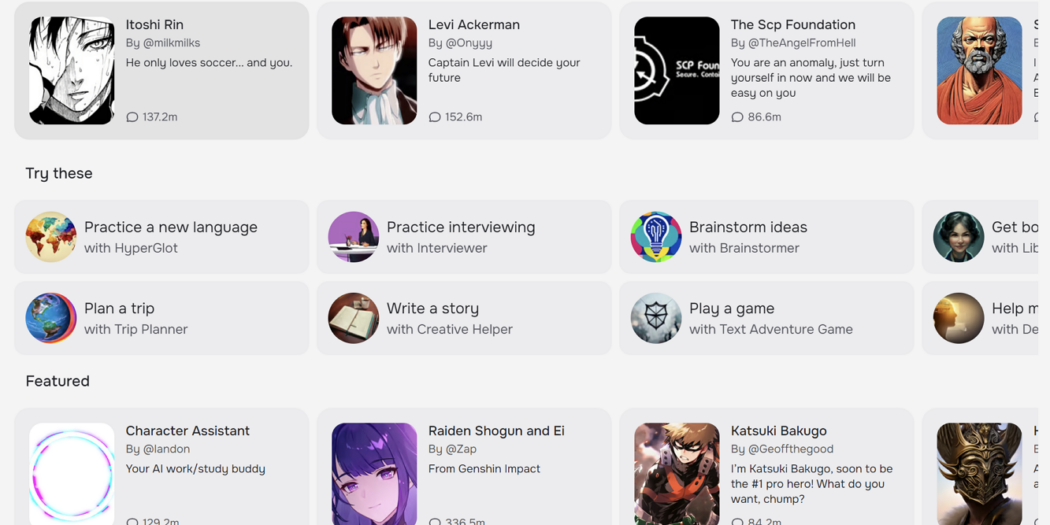Open the HyperGlot world map icon
The height and width of the screenshot is (525, 1050).
tap(51, 237)
